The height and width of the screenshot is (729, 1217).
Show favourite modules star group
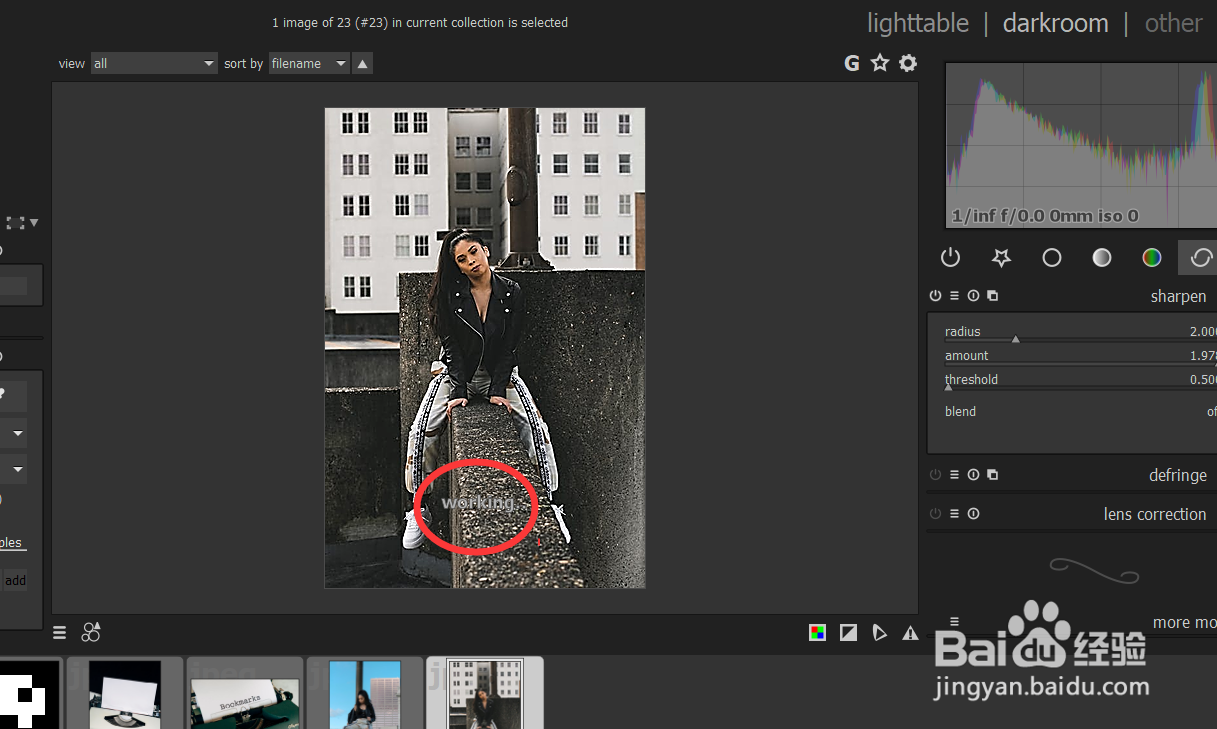(1001, 258)
